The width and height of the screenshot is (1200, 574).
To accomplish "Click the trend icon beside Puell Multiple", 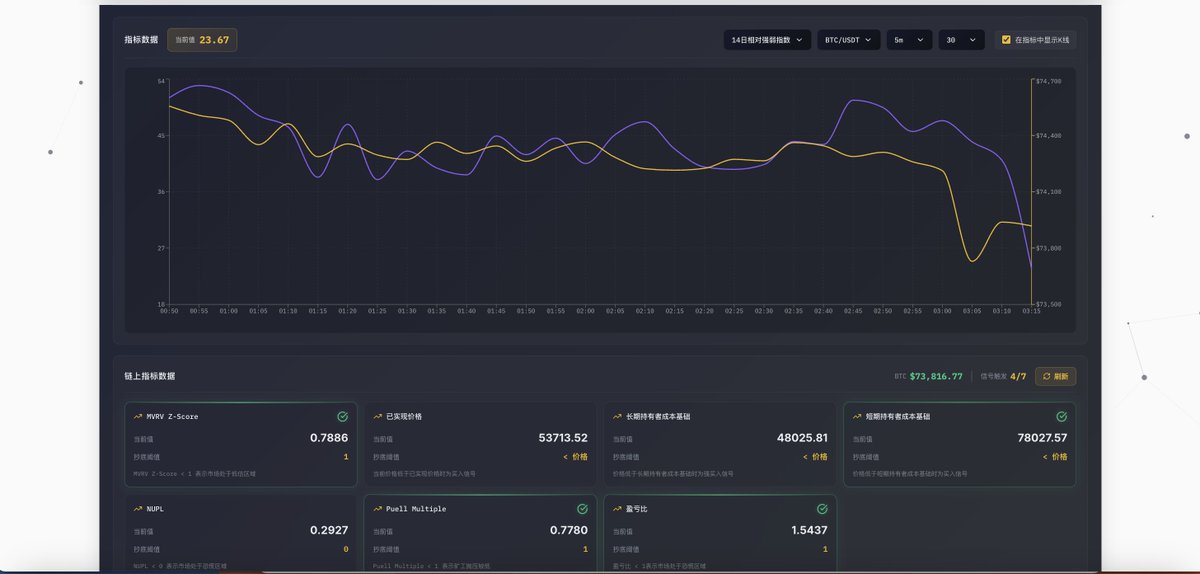I will (377, 509).
